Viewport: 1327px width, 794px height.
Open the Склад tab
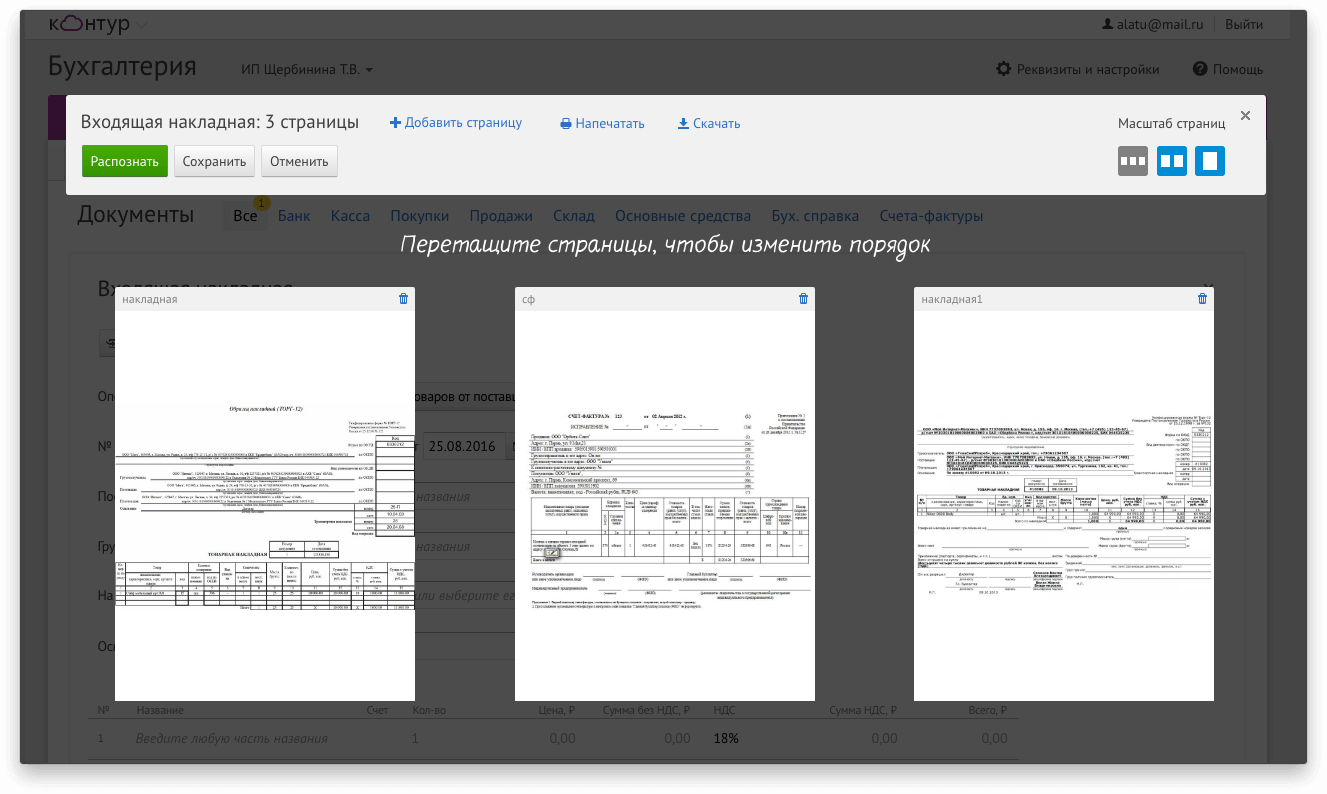click(x=574, y=216)
